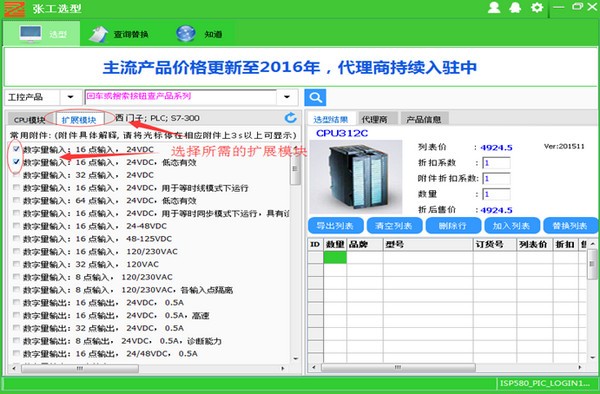
Task: Switch to the 代理商 tab
Action: point(375,119)
